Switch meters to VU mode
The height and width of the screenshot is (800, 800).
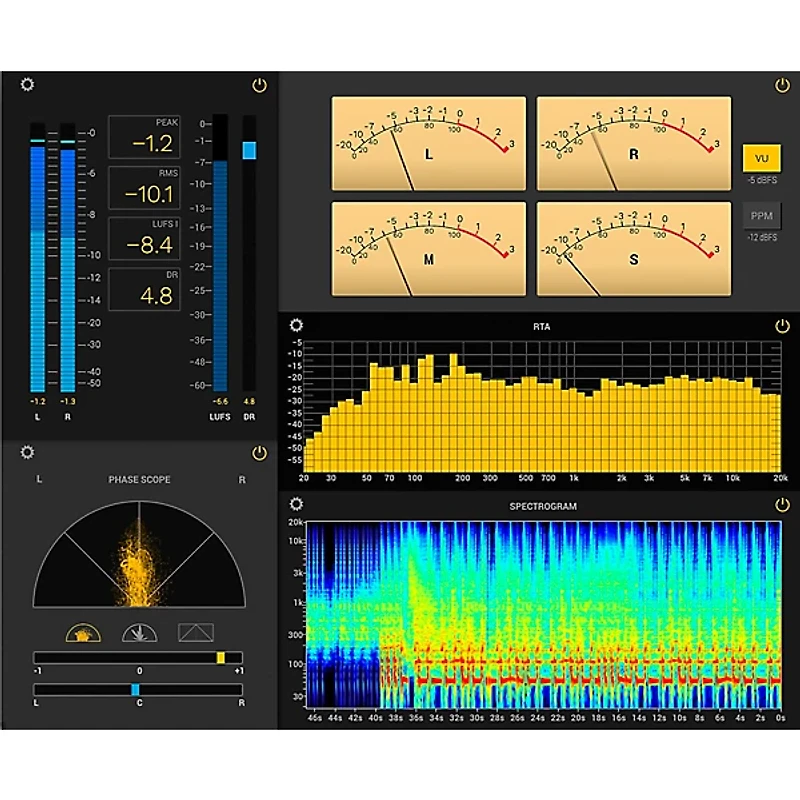pyautogui.click(x=761, y=158)
